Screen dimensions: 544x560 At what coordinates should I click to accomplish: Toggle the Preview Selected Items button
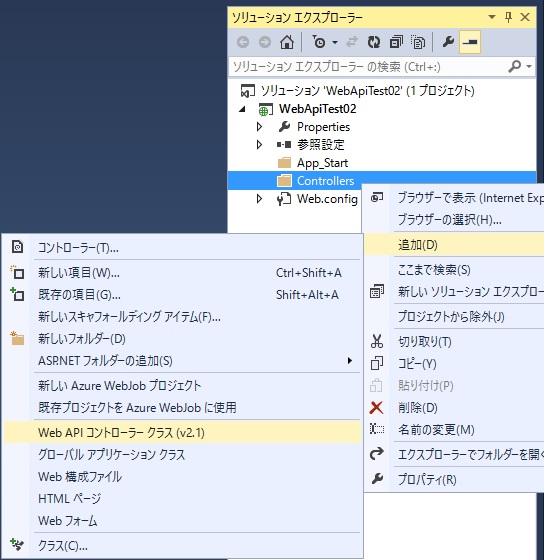point(470,42)
